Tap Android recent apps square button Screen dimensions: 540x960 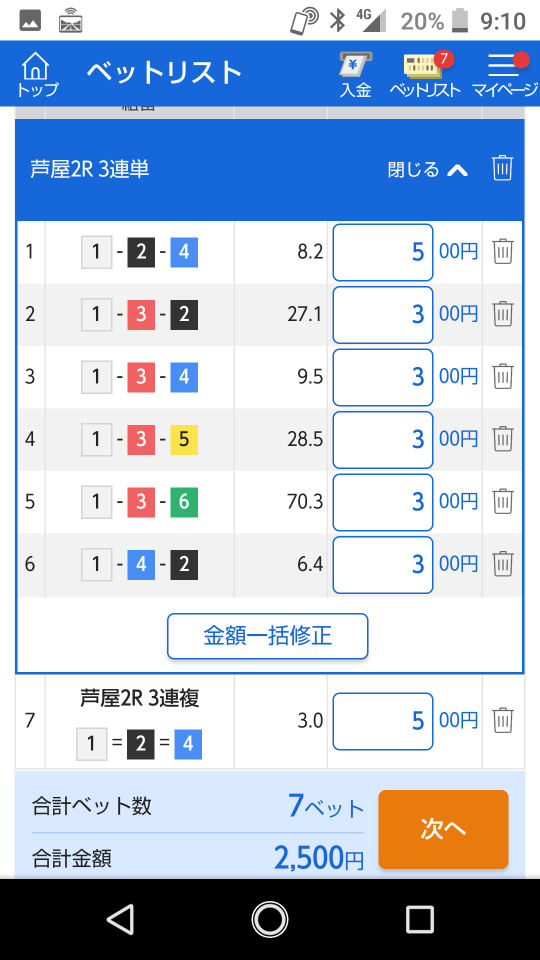pos(419,919)
